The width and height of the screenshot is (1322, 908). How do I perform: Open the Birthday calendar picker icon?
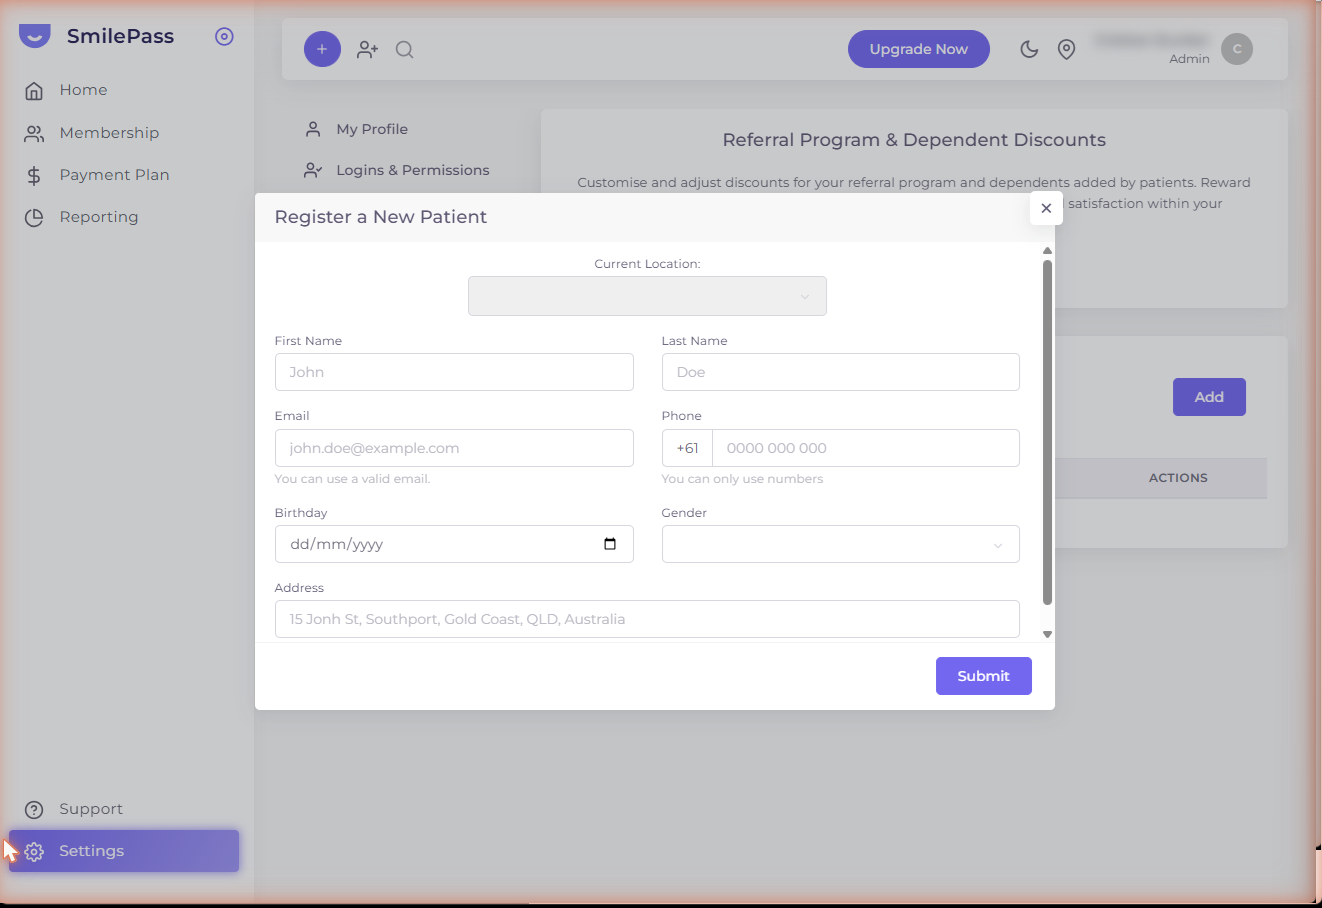point(610,544)
